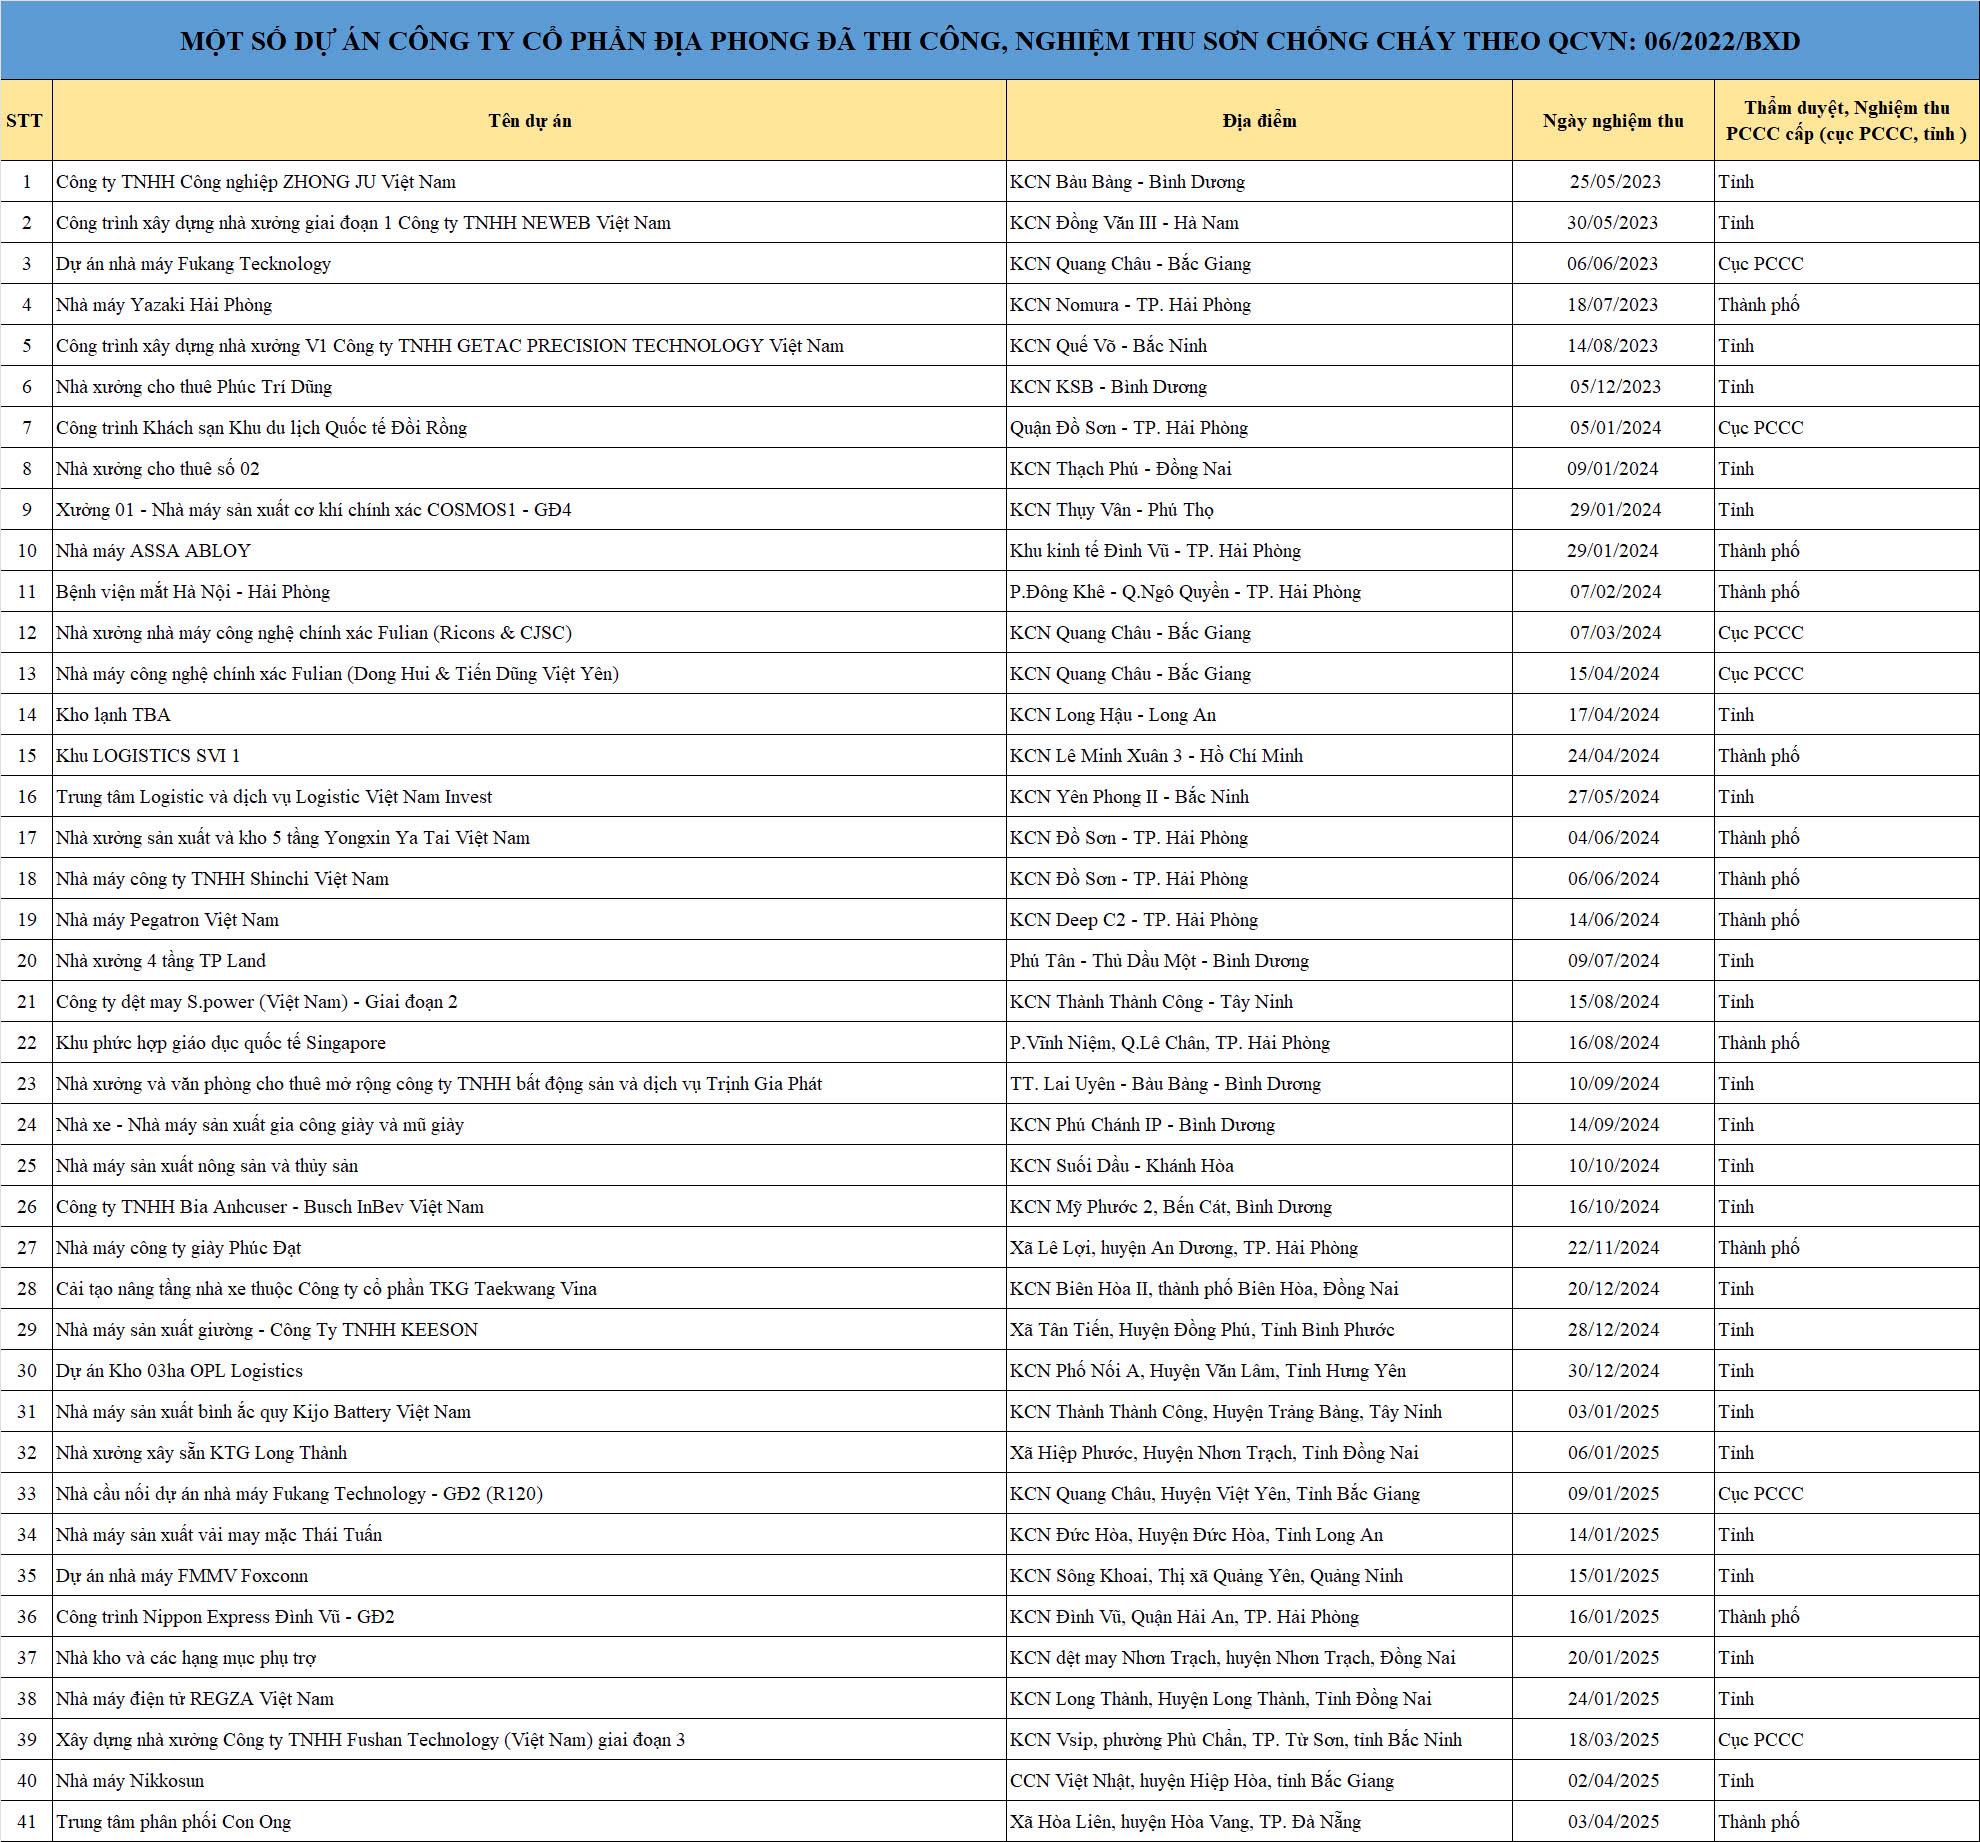Select 'Kho lạnh TBA' cell
Viewport: 1980px width, 1842px height.
[529, 715]
